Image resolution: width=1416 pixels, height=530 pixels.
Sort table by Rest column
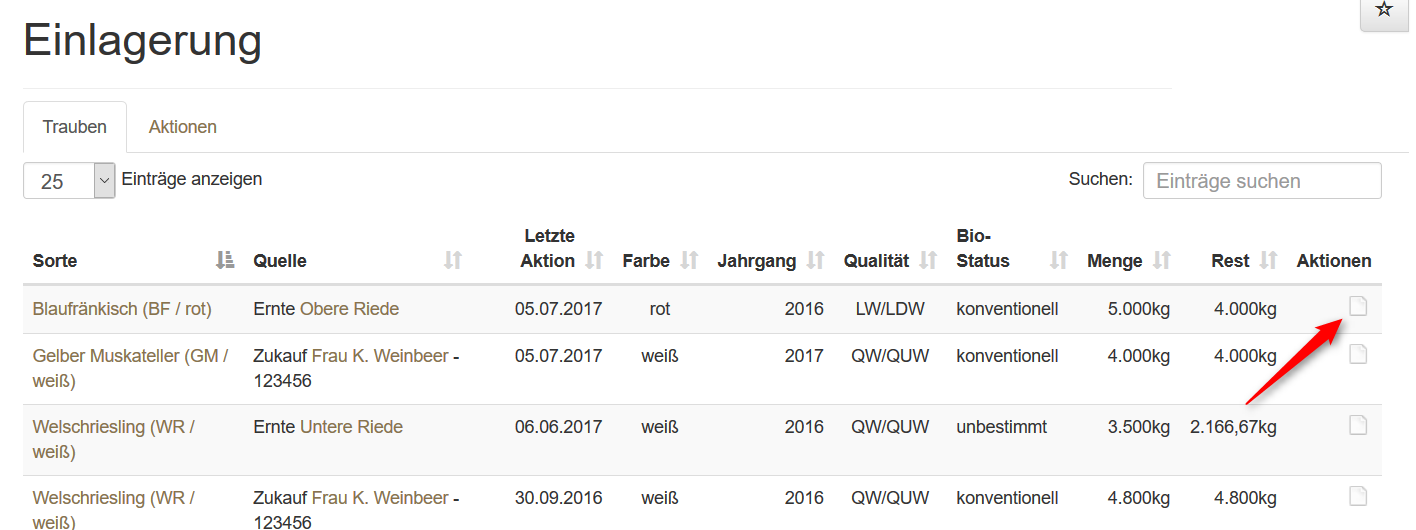[x=1268, y=260]
